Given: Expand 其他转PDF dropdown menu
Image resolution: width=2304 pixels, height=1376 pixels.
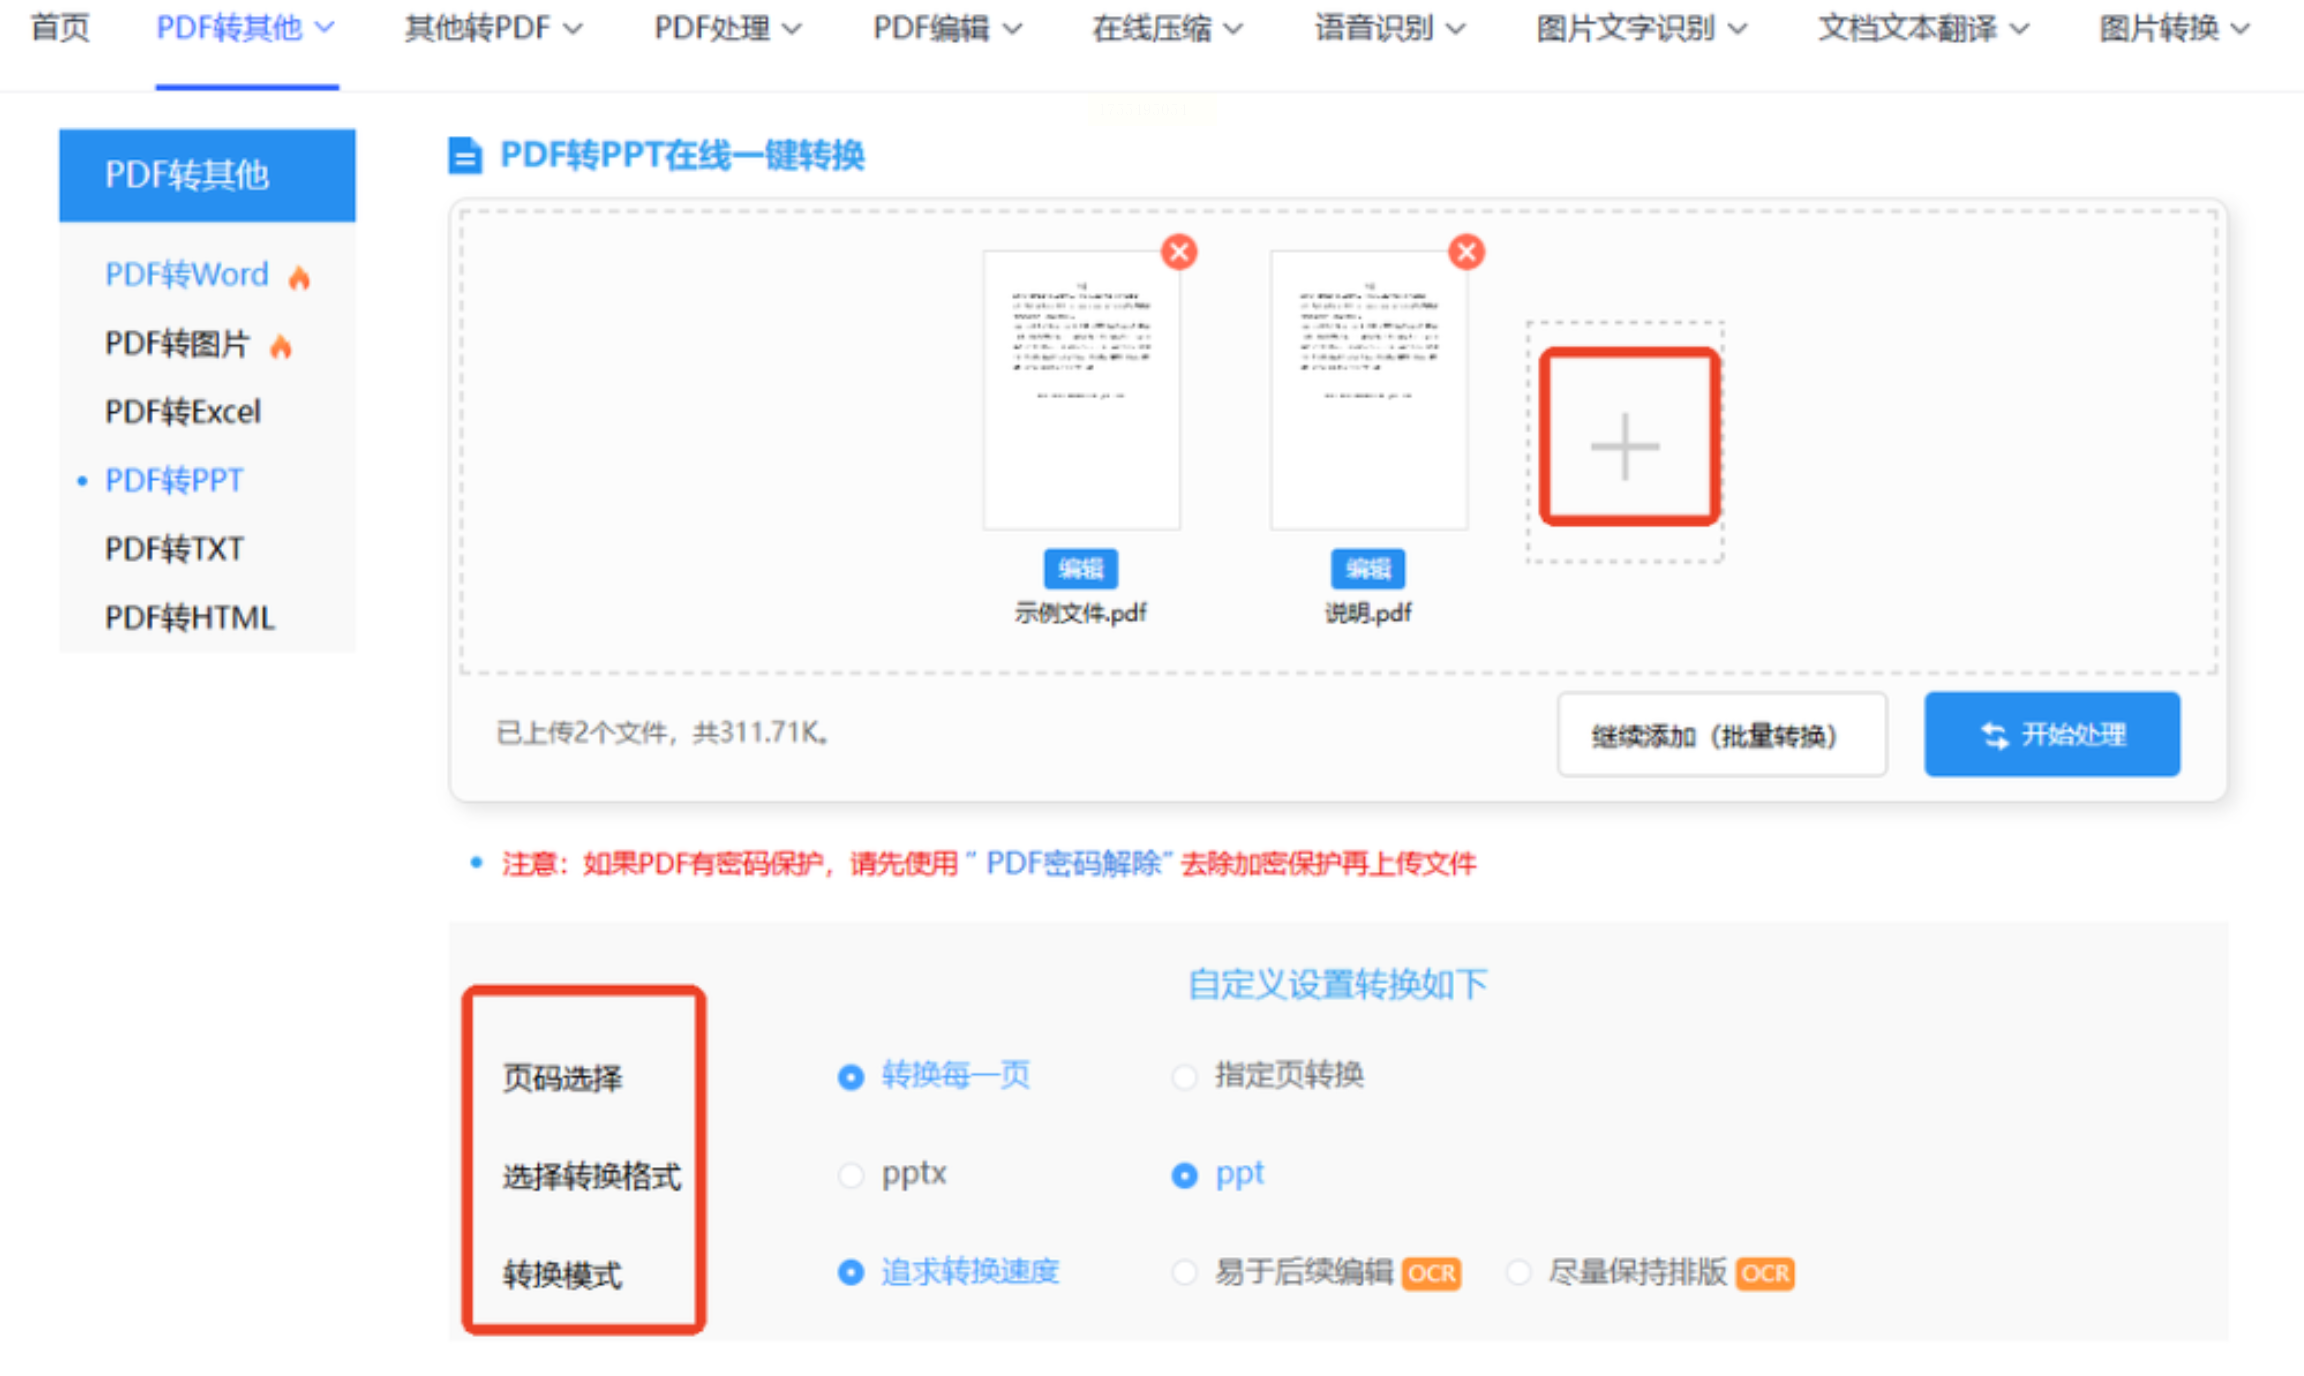Looking at the screenshot, I should coord(493,28).
